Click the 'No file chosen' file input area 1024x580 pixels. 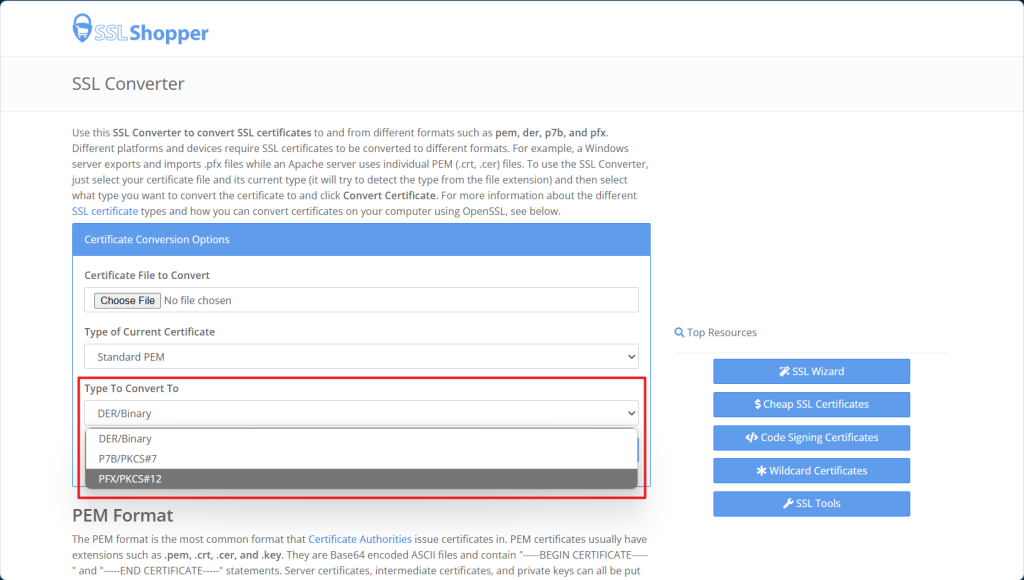coord(198,300)
